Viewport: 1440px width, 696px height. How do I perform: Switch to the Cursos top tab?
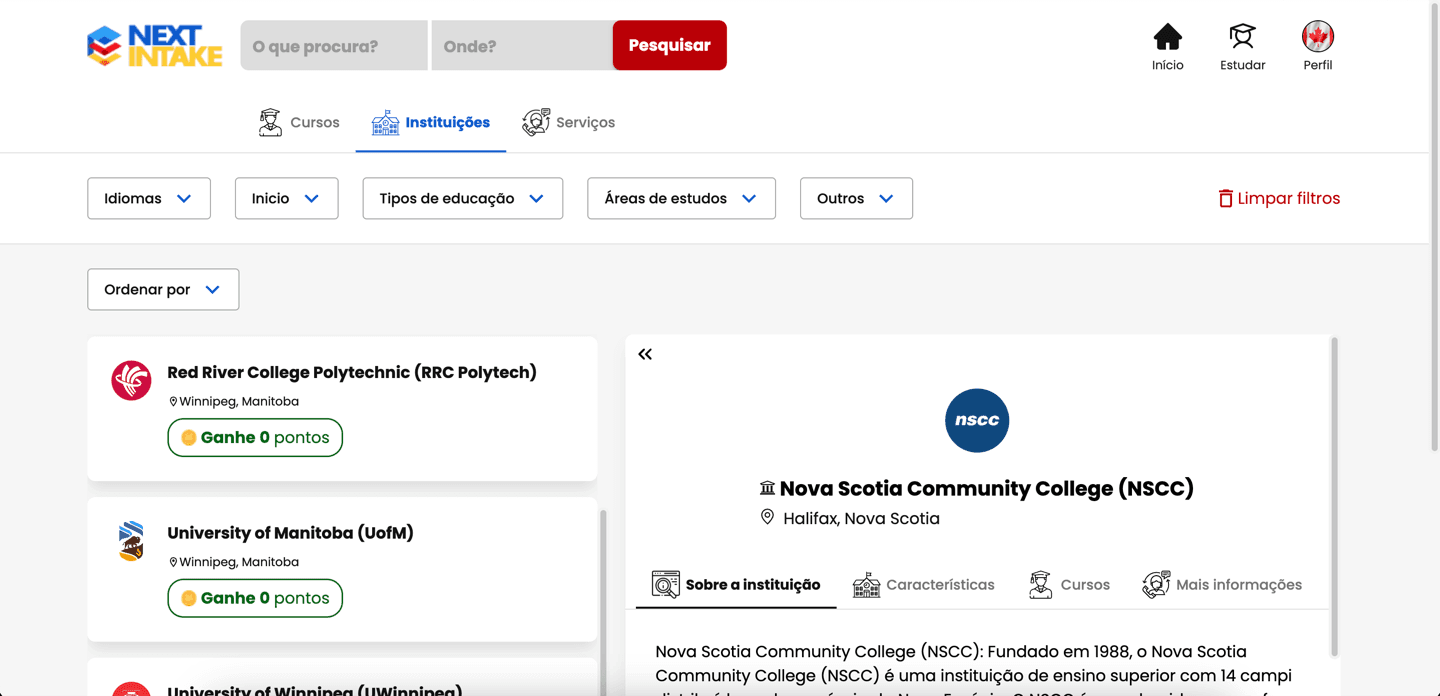click(x=299, y=122)
